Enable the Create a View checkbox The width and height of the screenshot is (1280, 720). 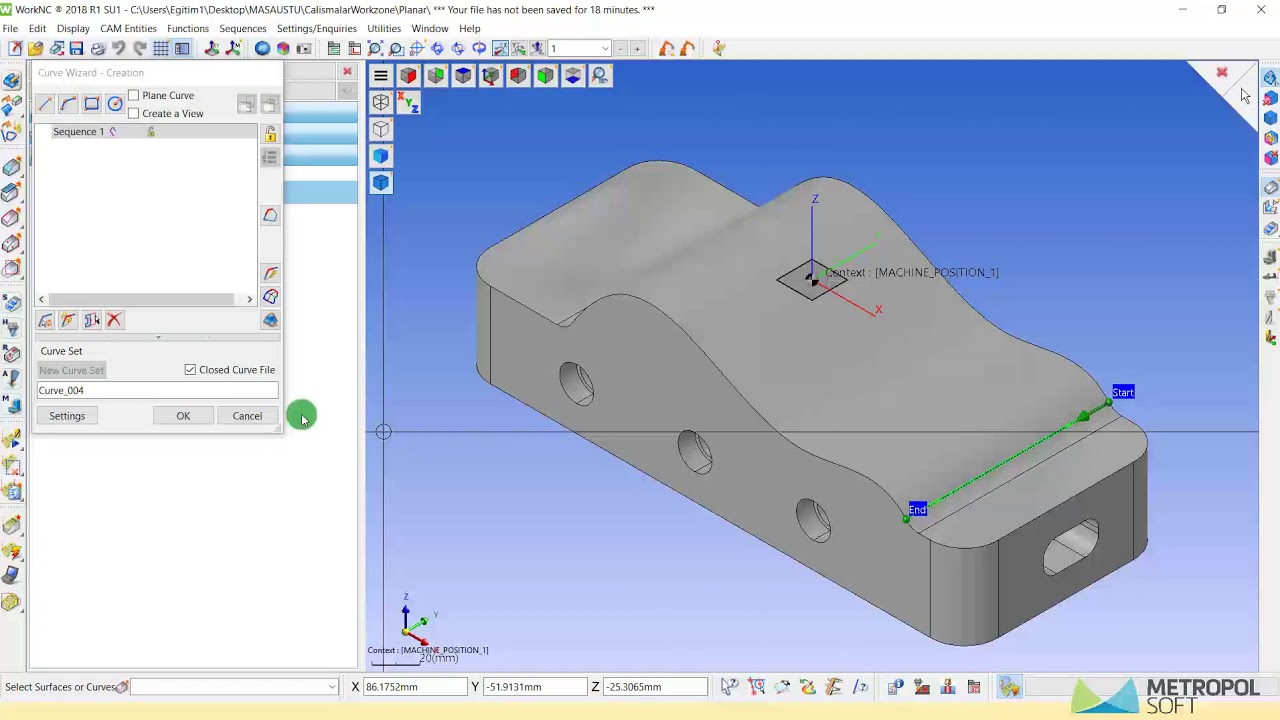coord(133,113)
